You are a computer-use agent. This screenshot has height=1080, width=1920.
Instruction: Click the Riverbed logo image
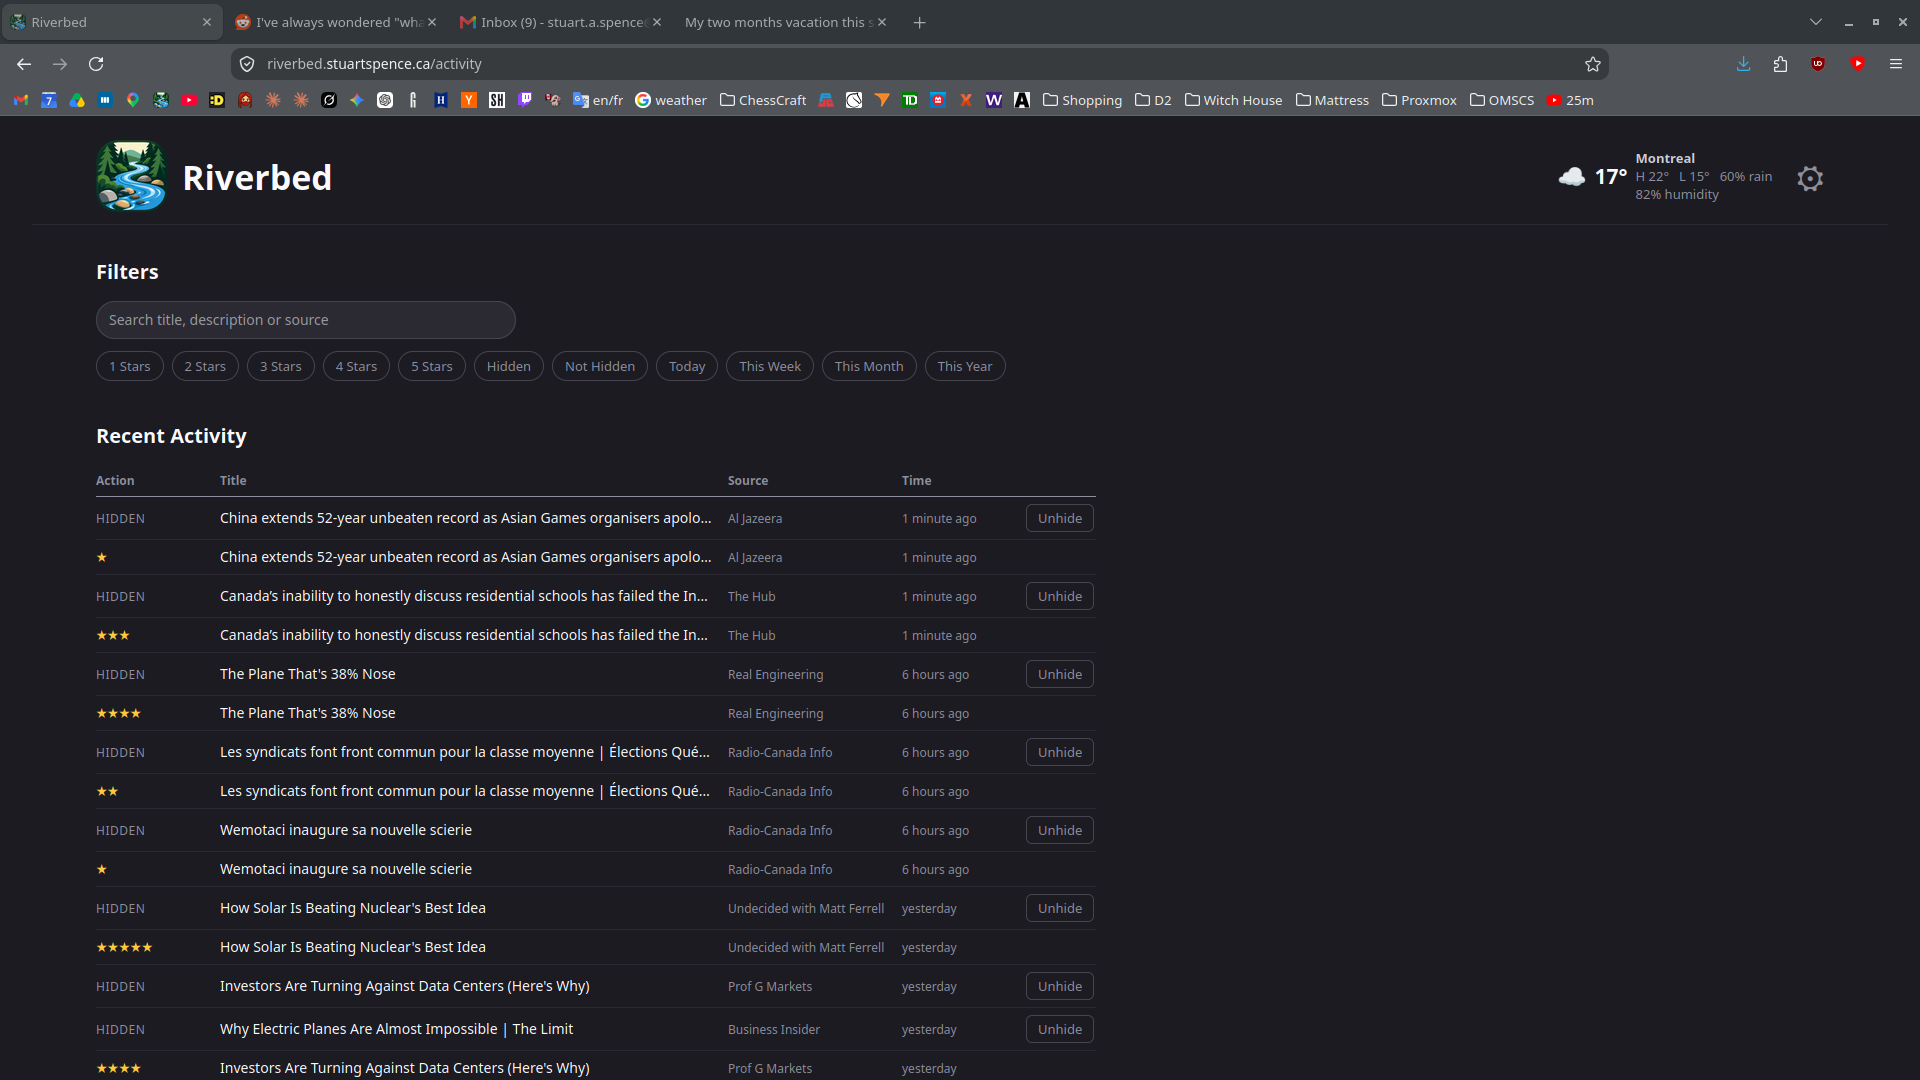pos(131,176)
